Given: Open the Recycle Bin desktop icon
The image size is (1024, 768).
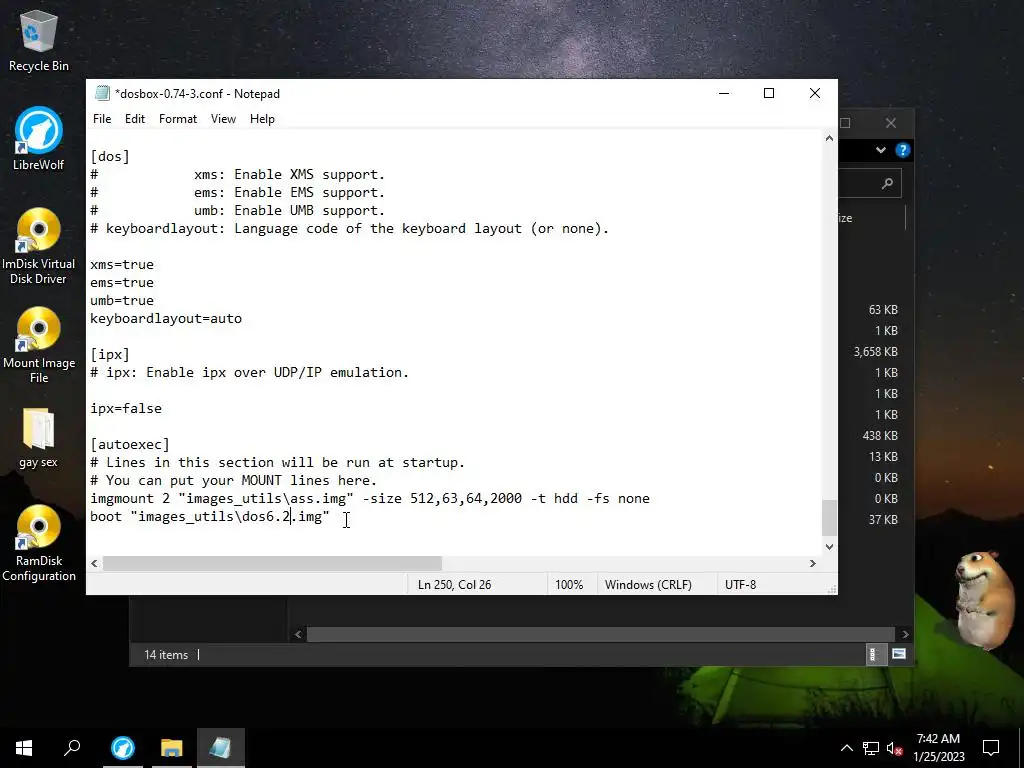Looking at the screenshot, I should [39, 40].
